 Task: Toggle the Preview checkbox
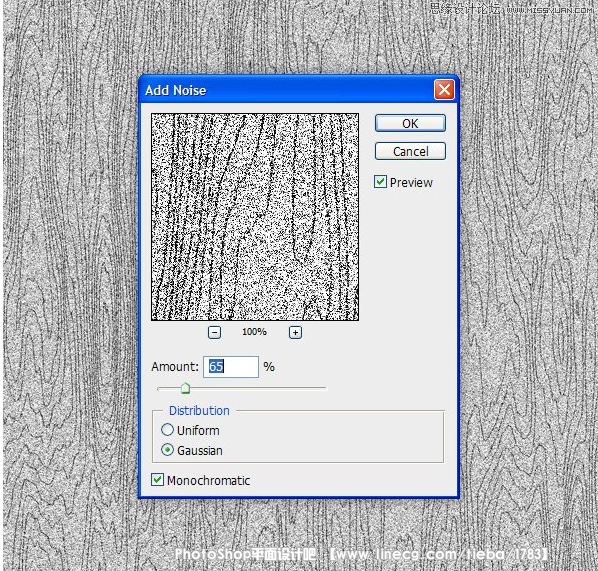point(380,182)
